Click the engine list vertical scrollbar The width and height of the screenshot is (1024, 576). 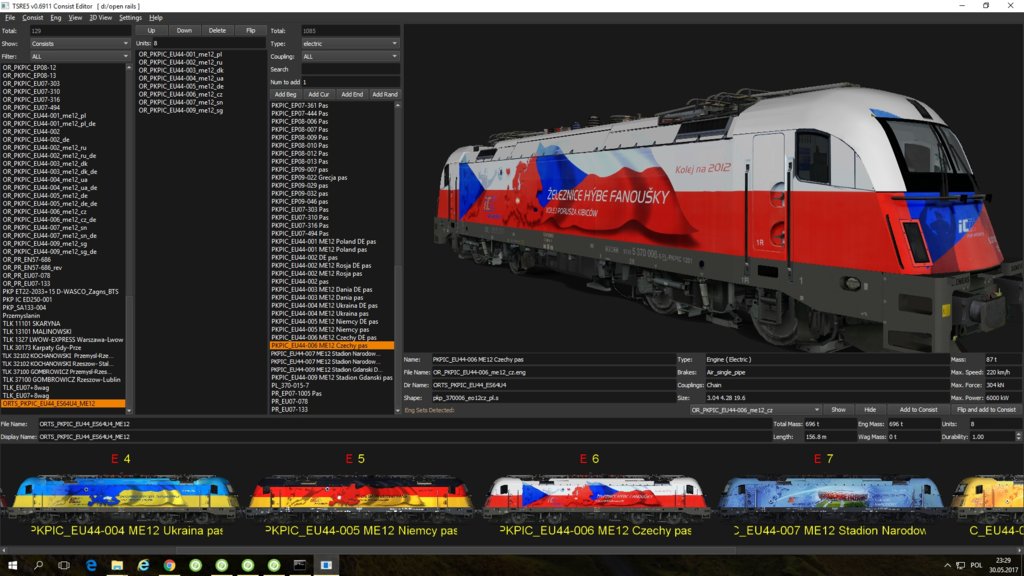398,258
